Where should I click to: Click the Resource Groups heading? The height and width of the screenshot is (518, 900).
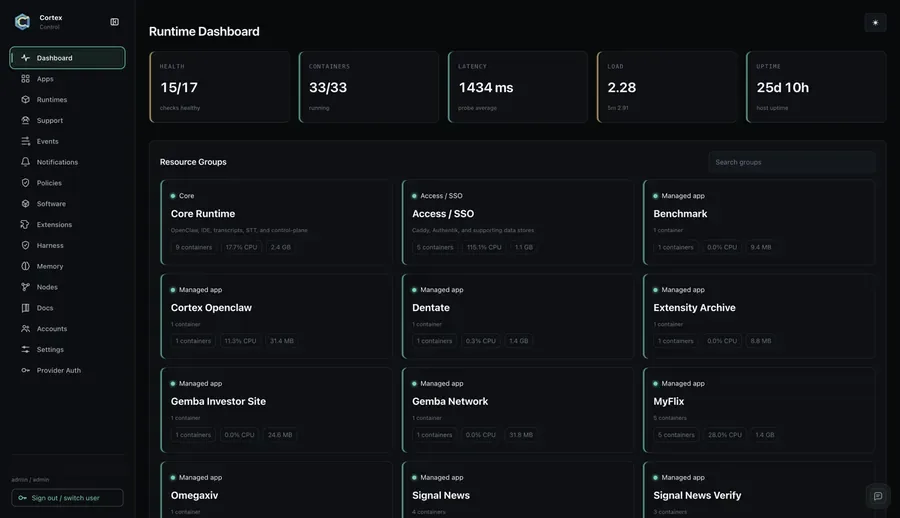coord(193,163)
